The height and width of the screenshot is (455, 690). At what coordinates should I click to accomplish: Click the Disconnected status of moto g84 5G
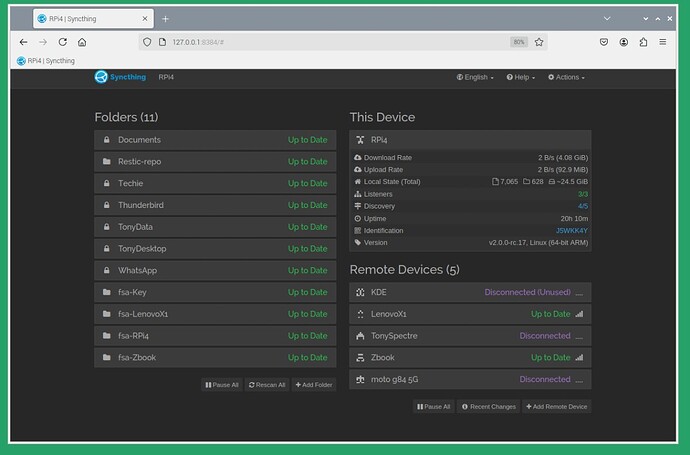[545, 379]
